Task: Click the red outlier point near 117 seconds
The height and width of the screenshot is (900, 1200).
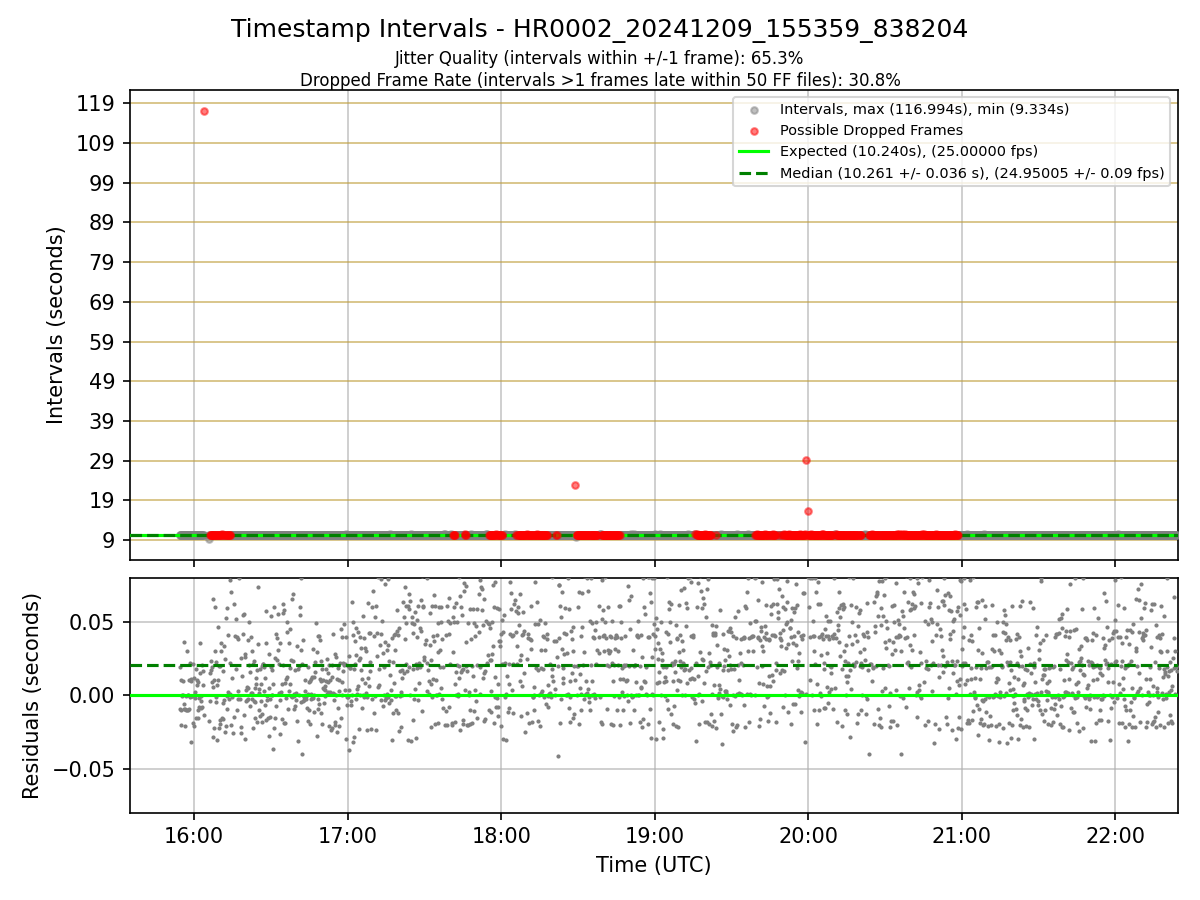Action: point(204,111)
